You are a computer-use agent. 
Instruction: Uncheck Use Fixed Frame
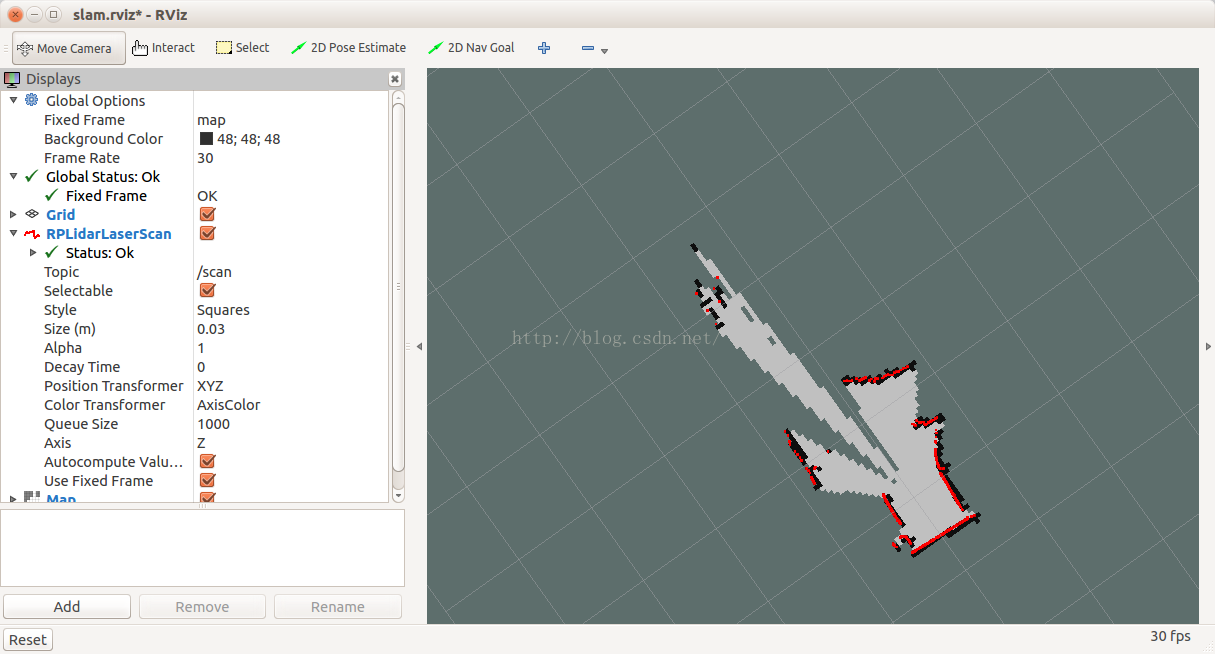(208, 480)
